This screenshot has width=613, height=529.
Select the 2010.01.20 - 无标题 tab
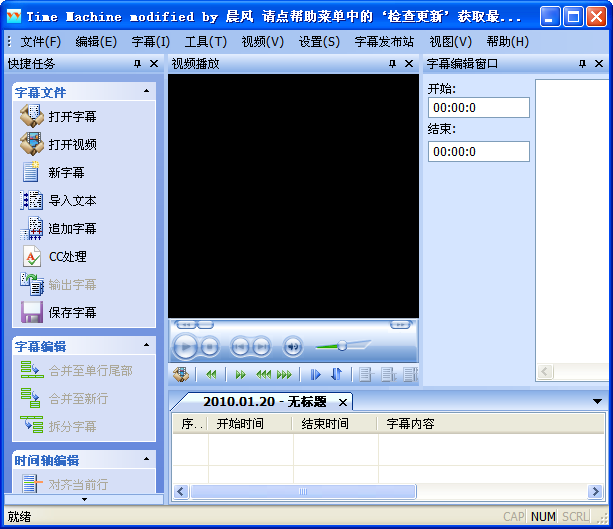[264, 402]
